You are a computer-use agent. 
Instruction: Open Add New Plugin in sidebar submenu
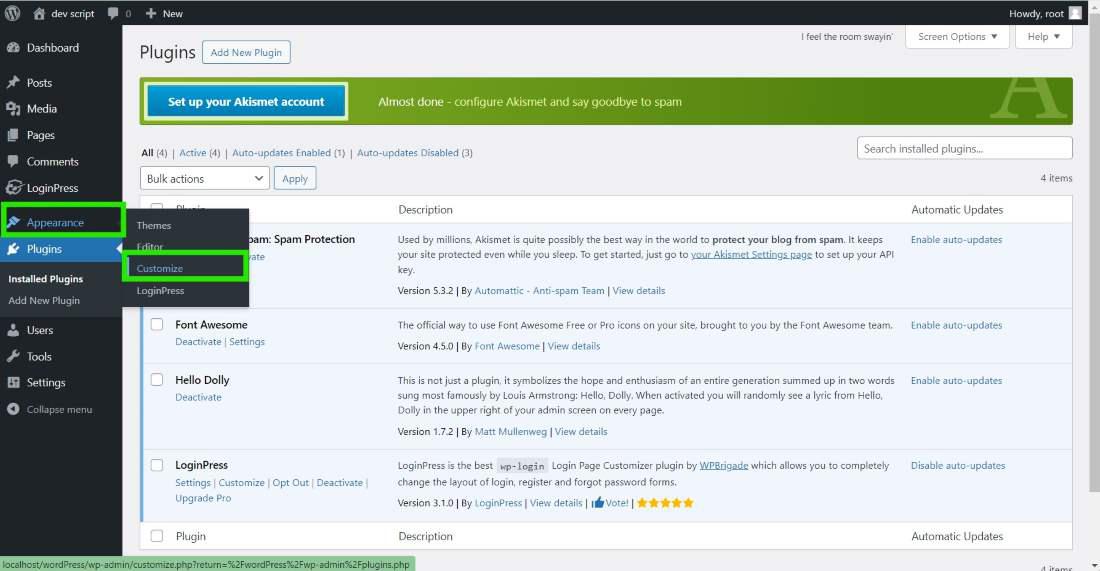tap(44, 301)
